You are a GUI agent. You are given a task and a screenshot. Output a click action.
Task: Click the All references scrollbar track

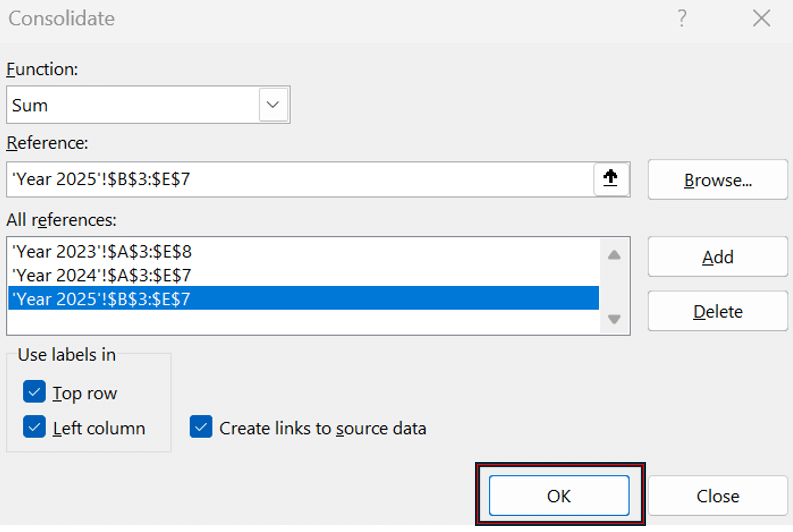tap(614, 287)
